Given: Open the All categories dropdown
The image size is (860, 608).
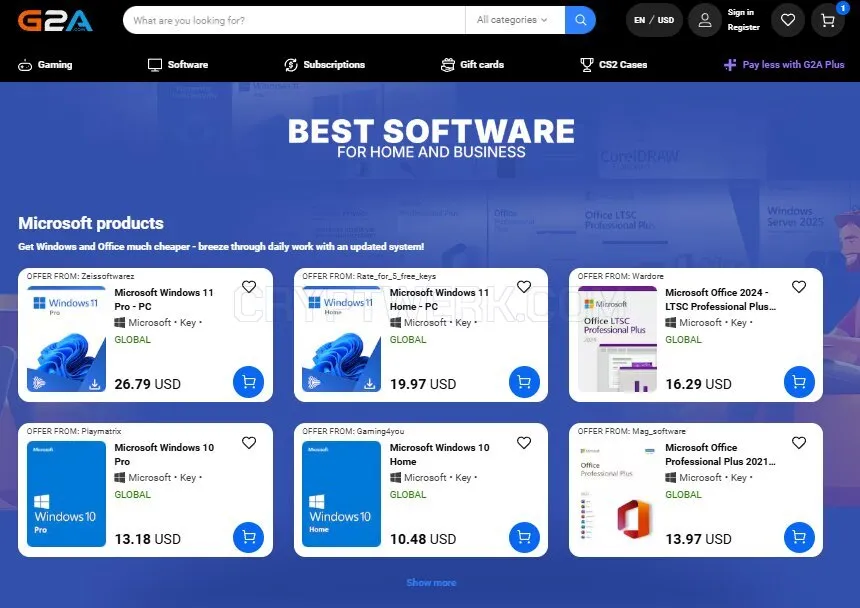Looking at the screenshot, I should tap(514, 20).
